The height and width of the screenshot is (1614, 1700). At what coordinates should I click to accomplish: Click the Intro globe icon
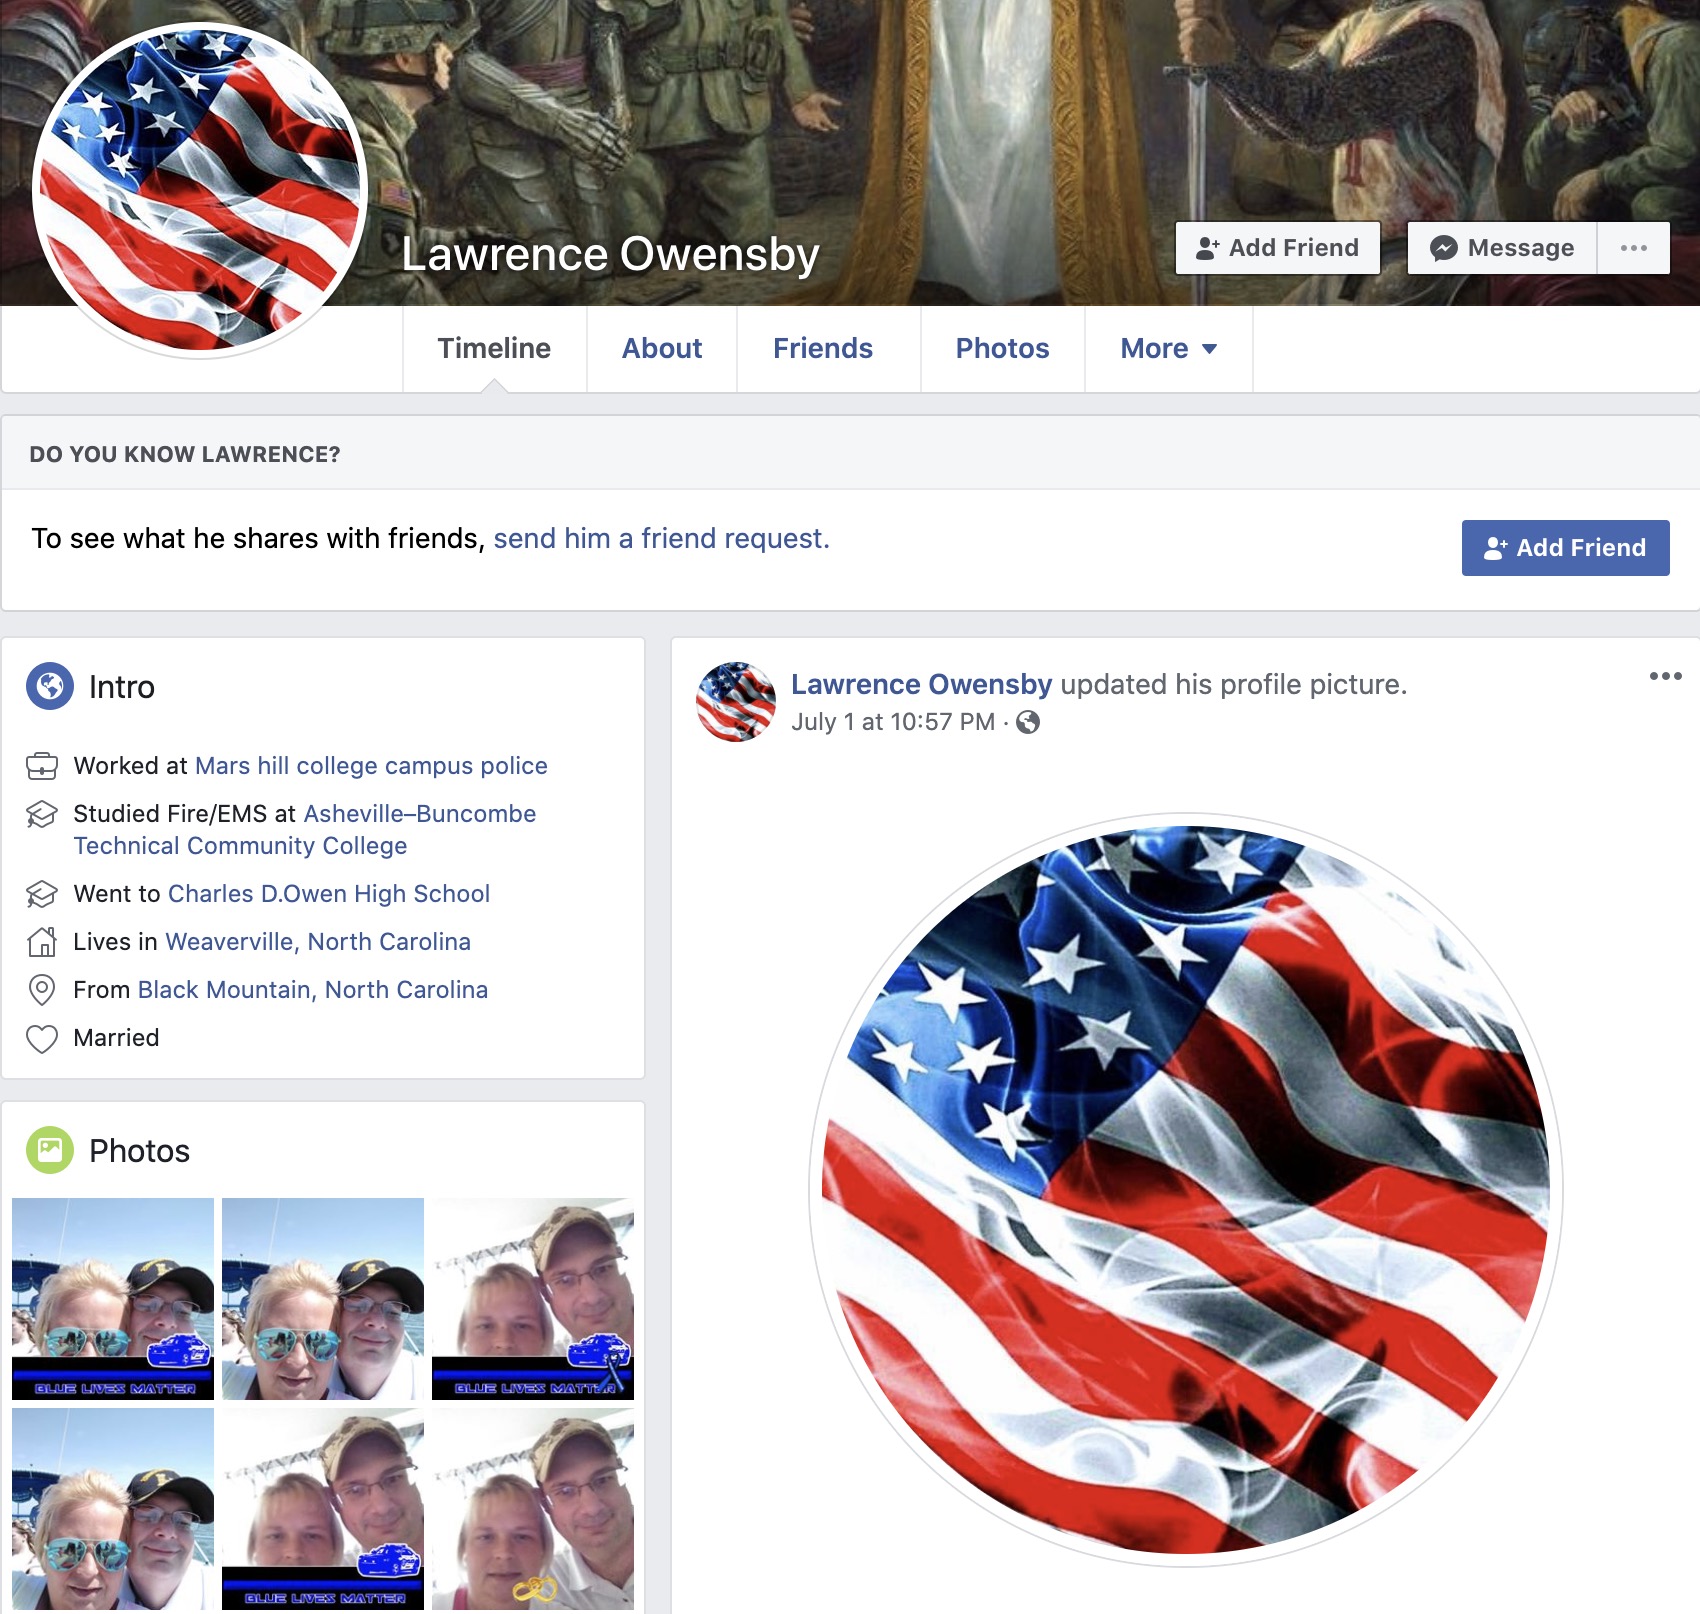coord(50,686)
